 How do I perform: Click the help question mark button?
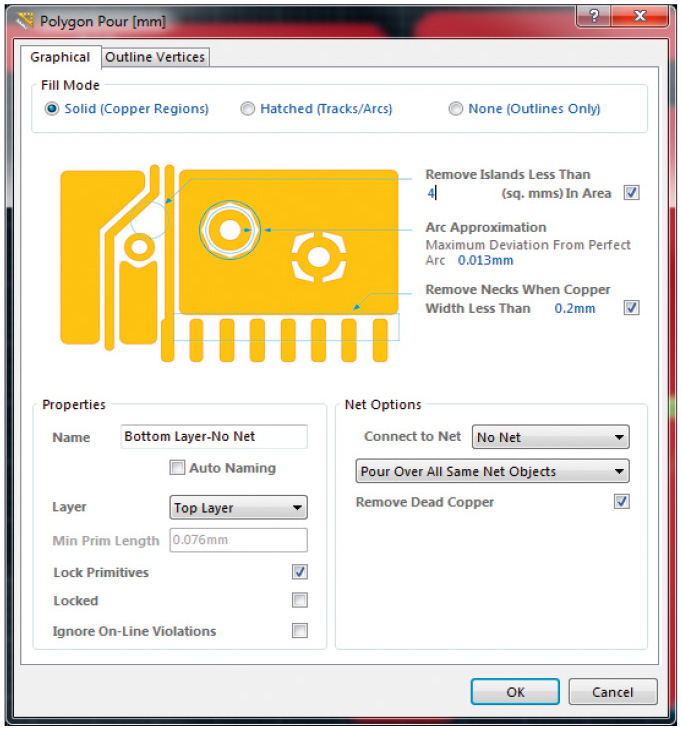596,19
